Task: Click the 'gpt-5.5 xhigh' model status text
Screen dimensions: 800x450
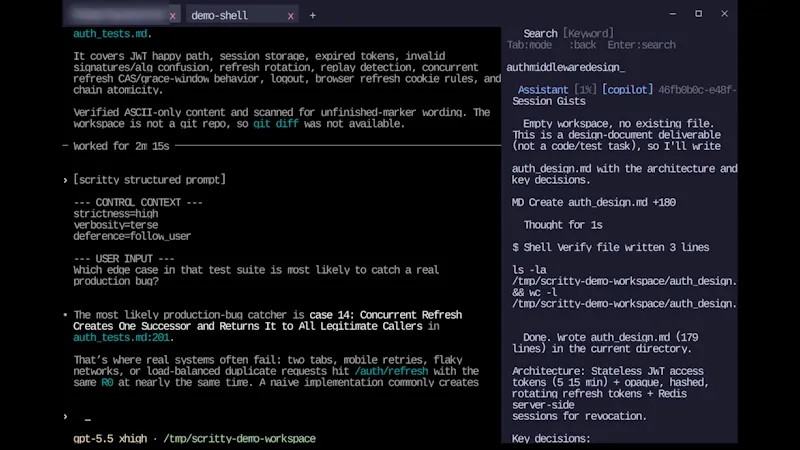Action: tap(110, 439)
